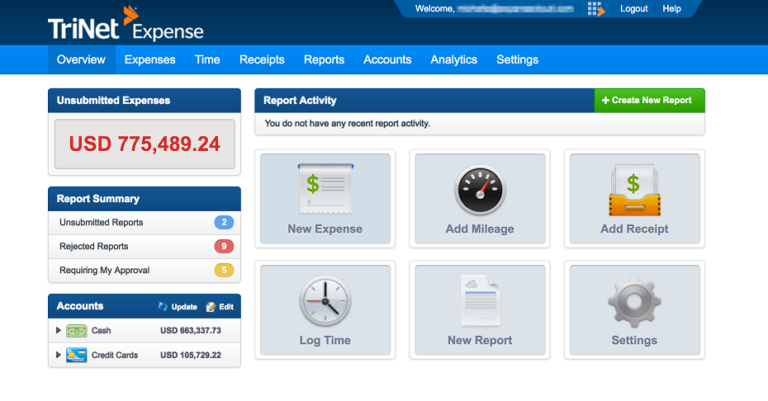Click the apps grid icon near Logout
This screenshot has width=768, height=401.
[596, 9]
